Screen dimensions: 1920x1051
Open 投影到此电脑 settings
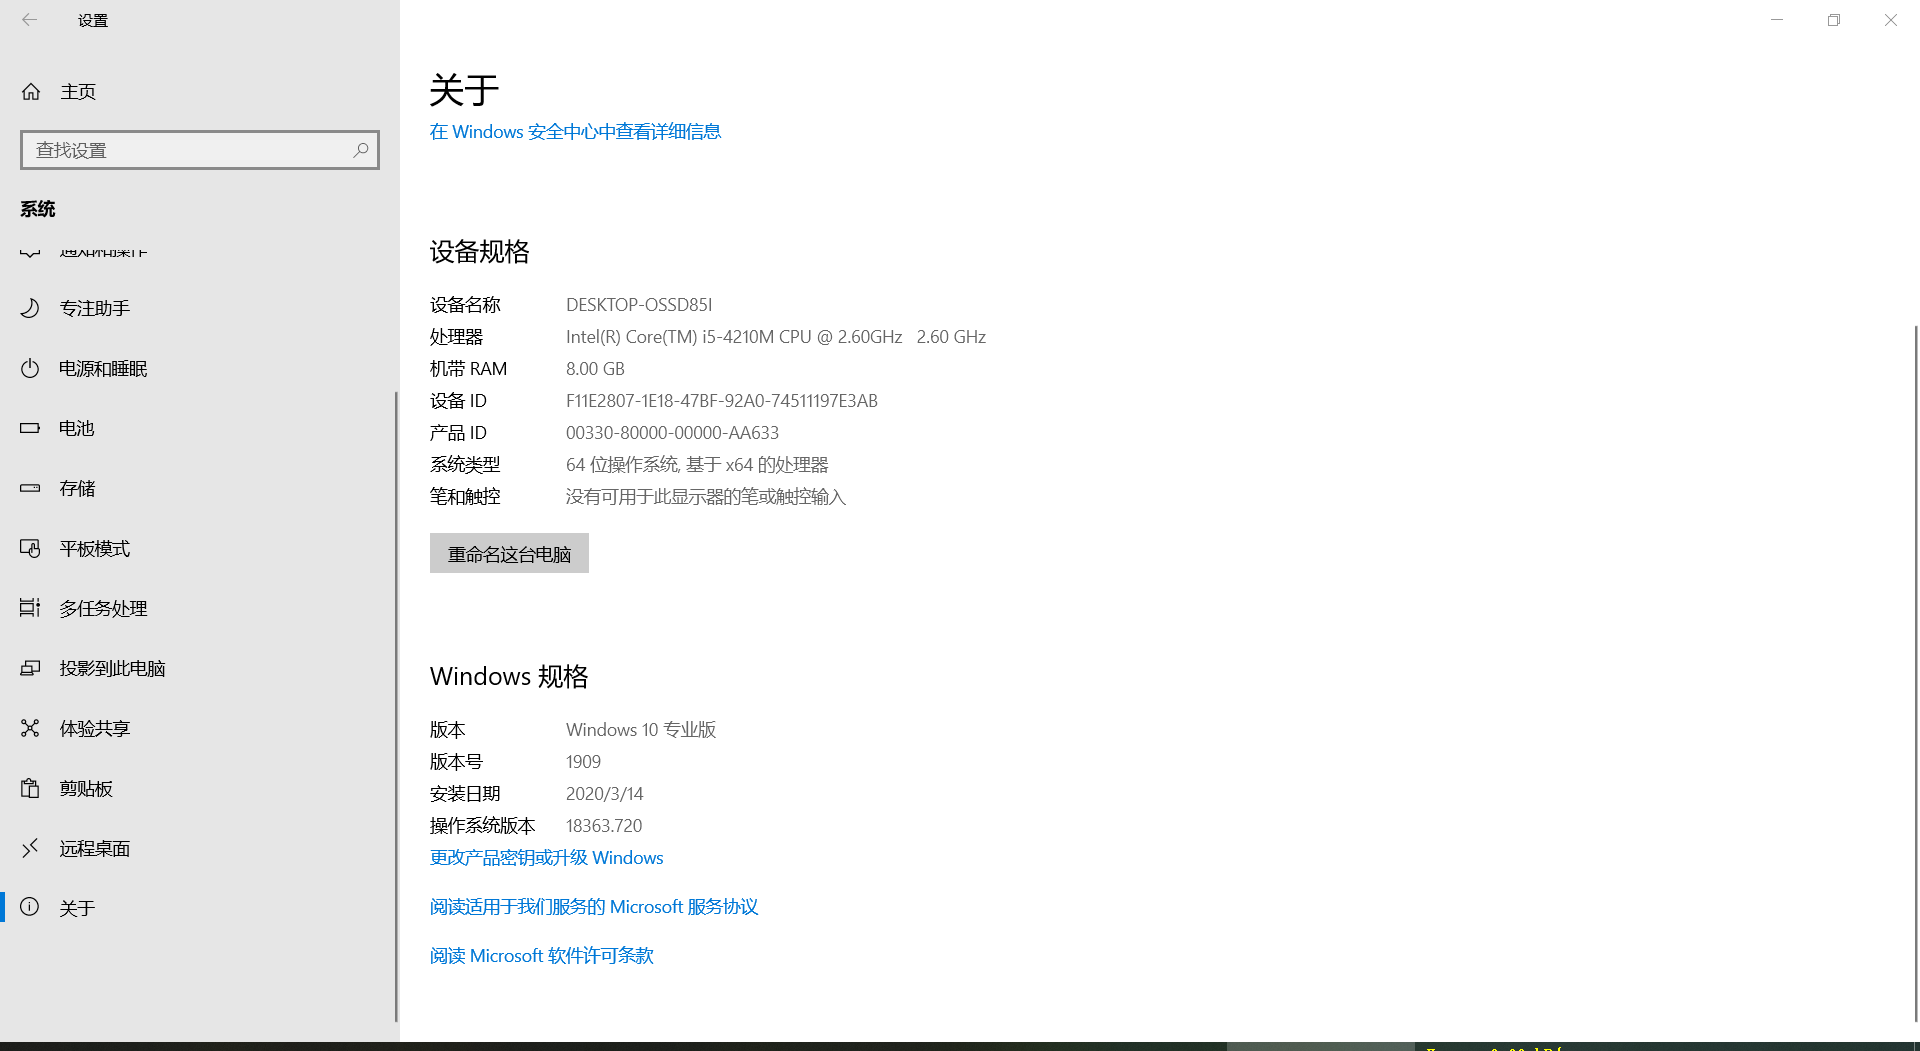click(x=112, y=668)
